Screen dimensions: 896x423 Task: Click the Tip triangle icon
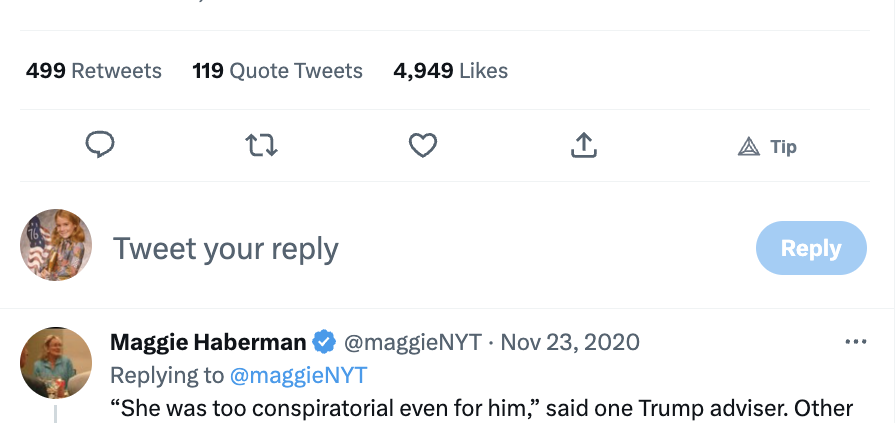(x=750, y=147)
